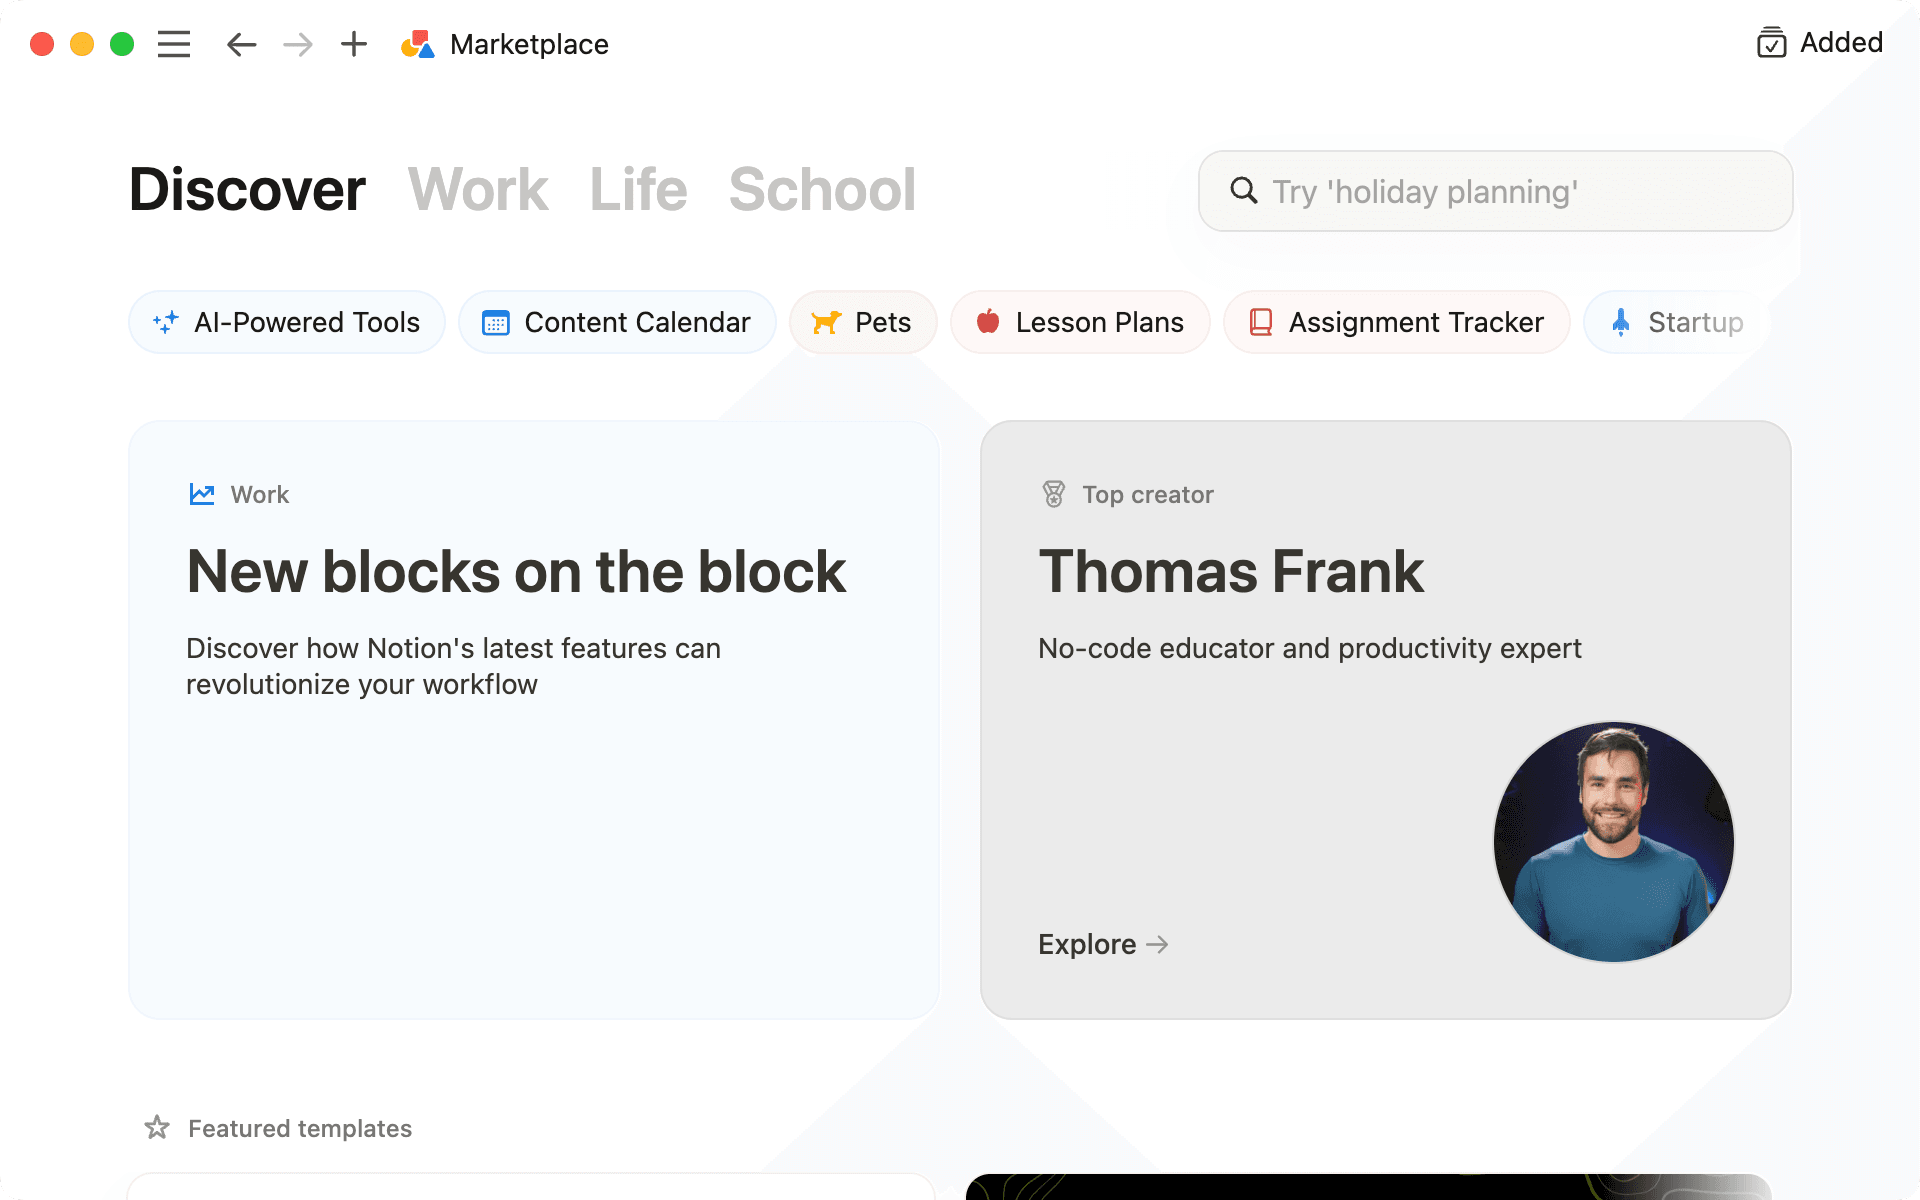Select the Assignment Tracker category

(1396, 322)
